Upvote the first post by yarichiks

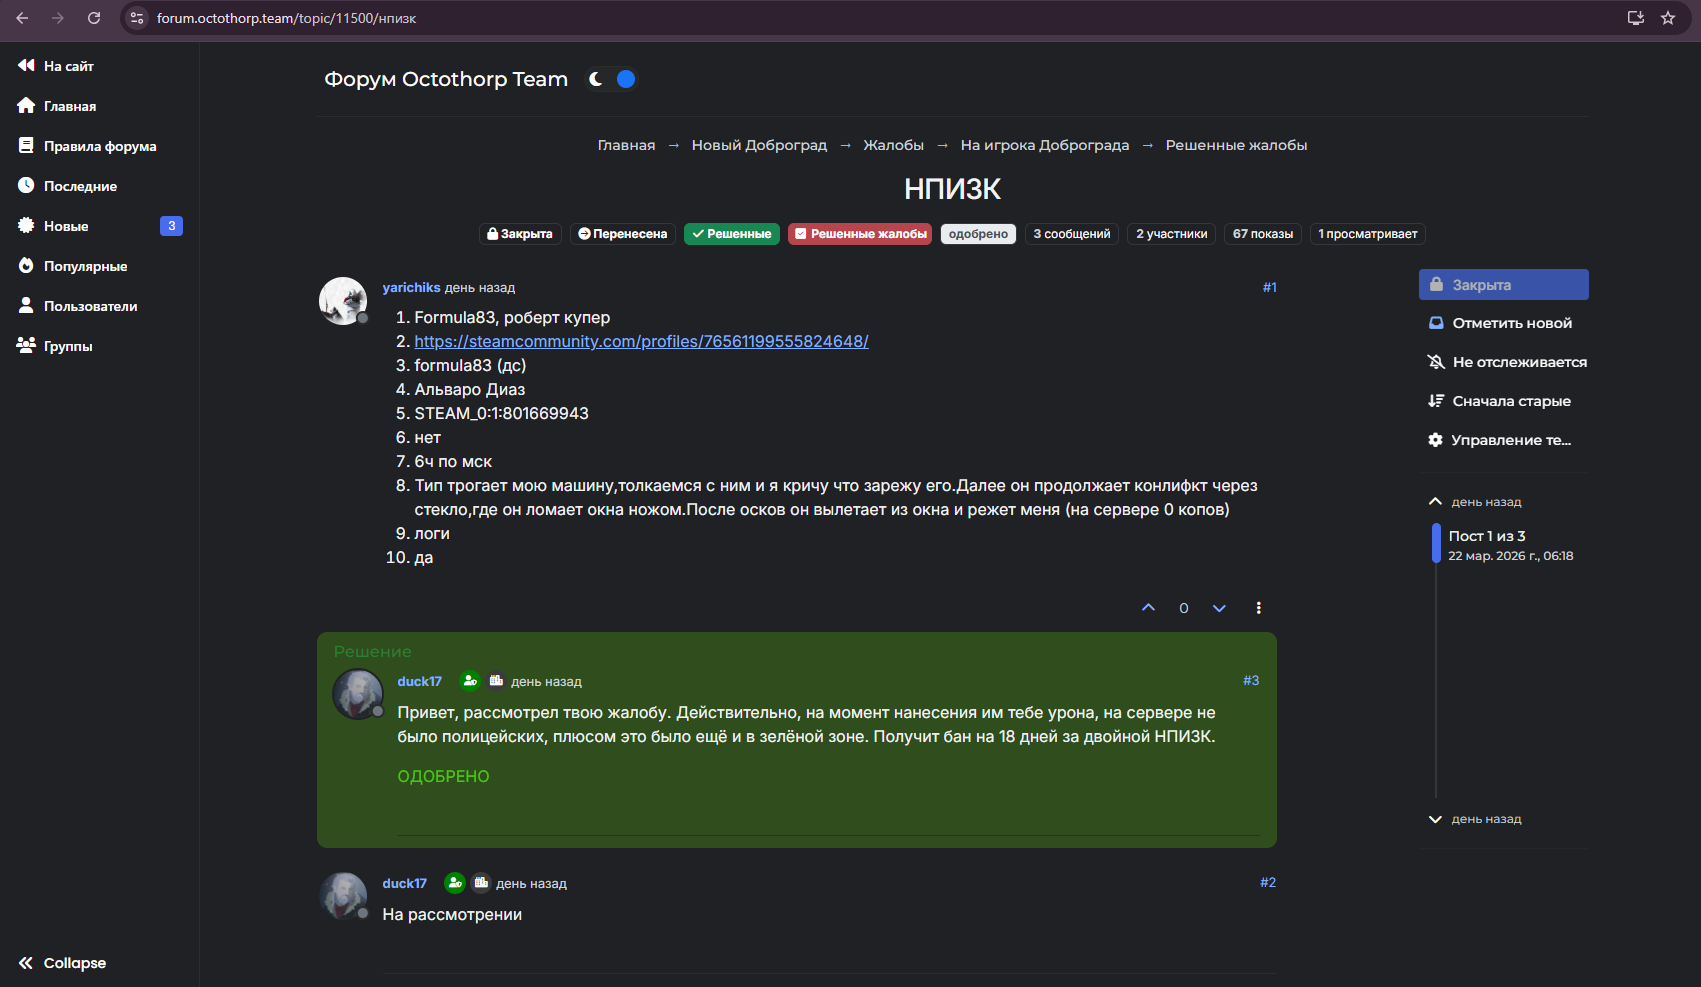[x=1148, y=608]
